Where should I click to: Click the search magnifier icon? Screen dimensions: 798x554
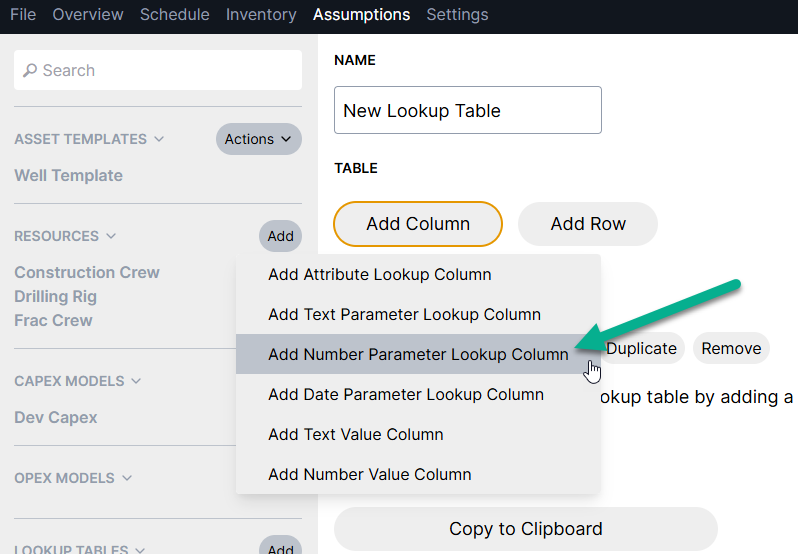point(30,70)
